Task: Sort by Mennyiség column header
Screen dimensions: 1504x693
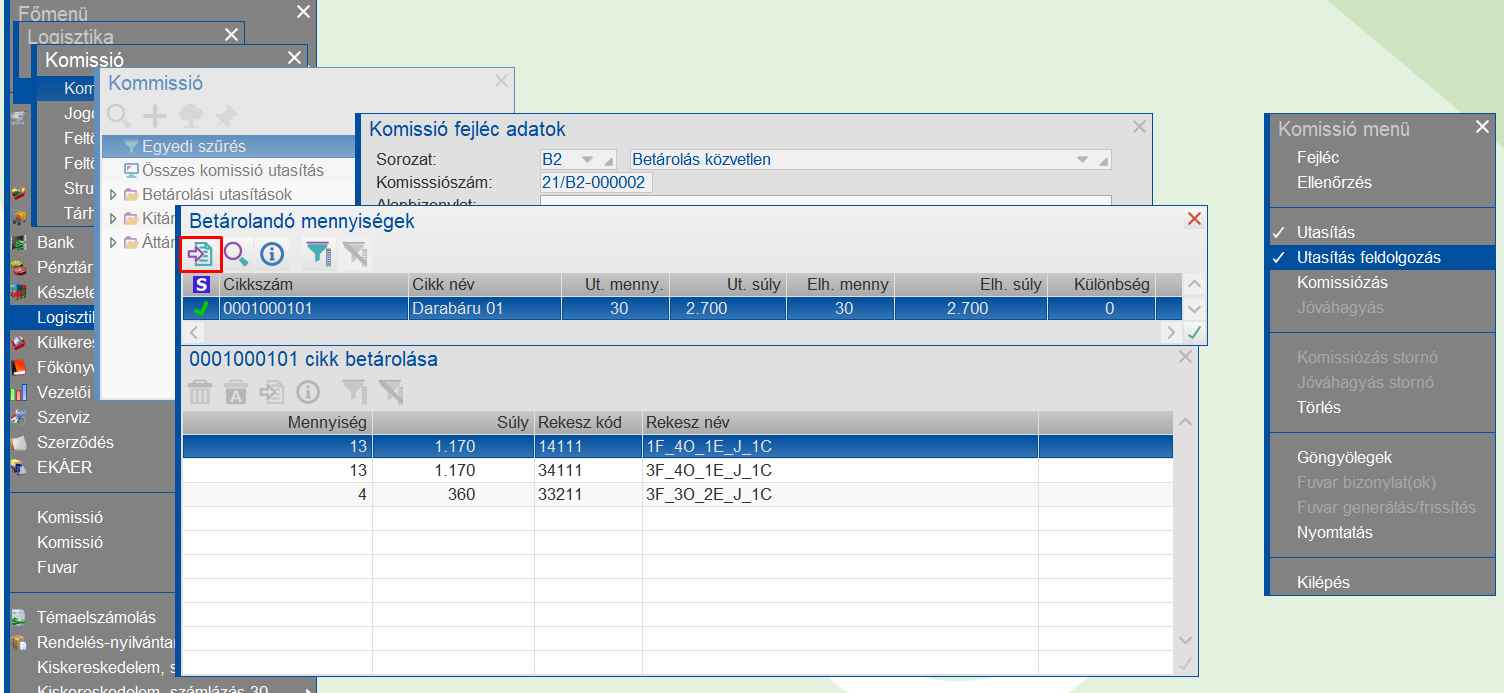Action: click(277, 422)
